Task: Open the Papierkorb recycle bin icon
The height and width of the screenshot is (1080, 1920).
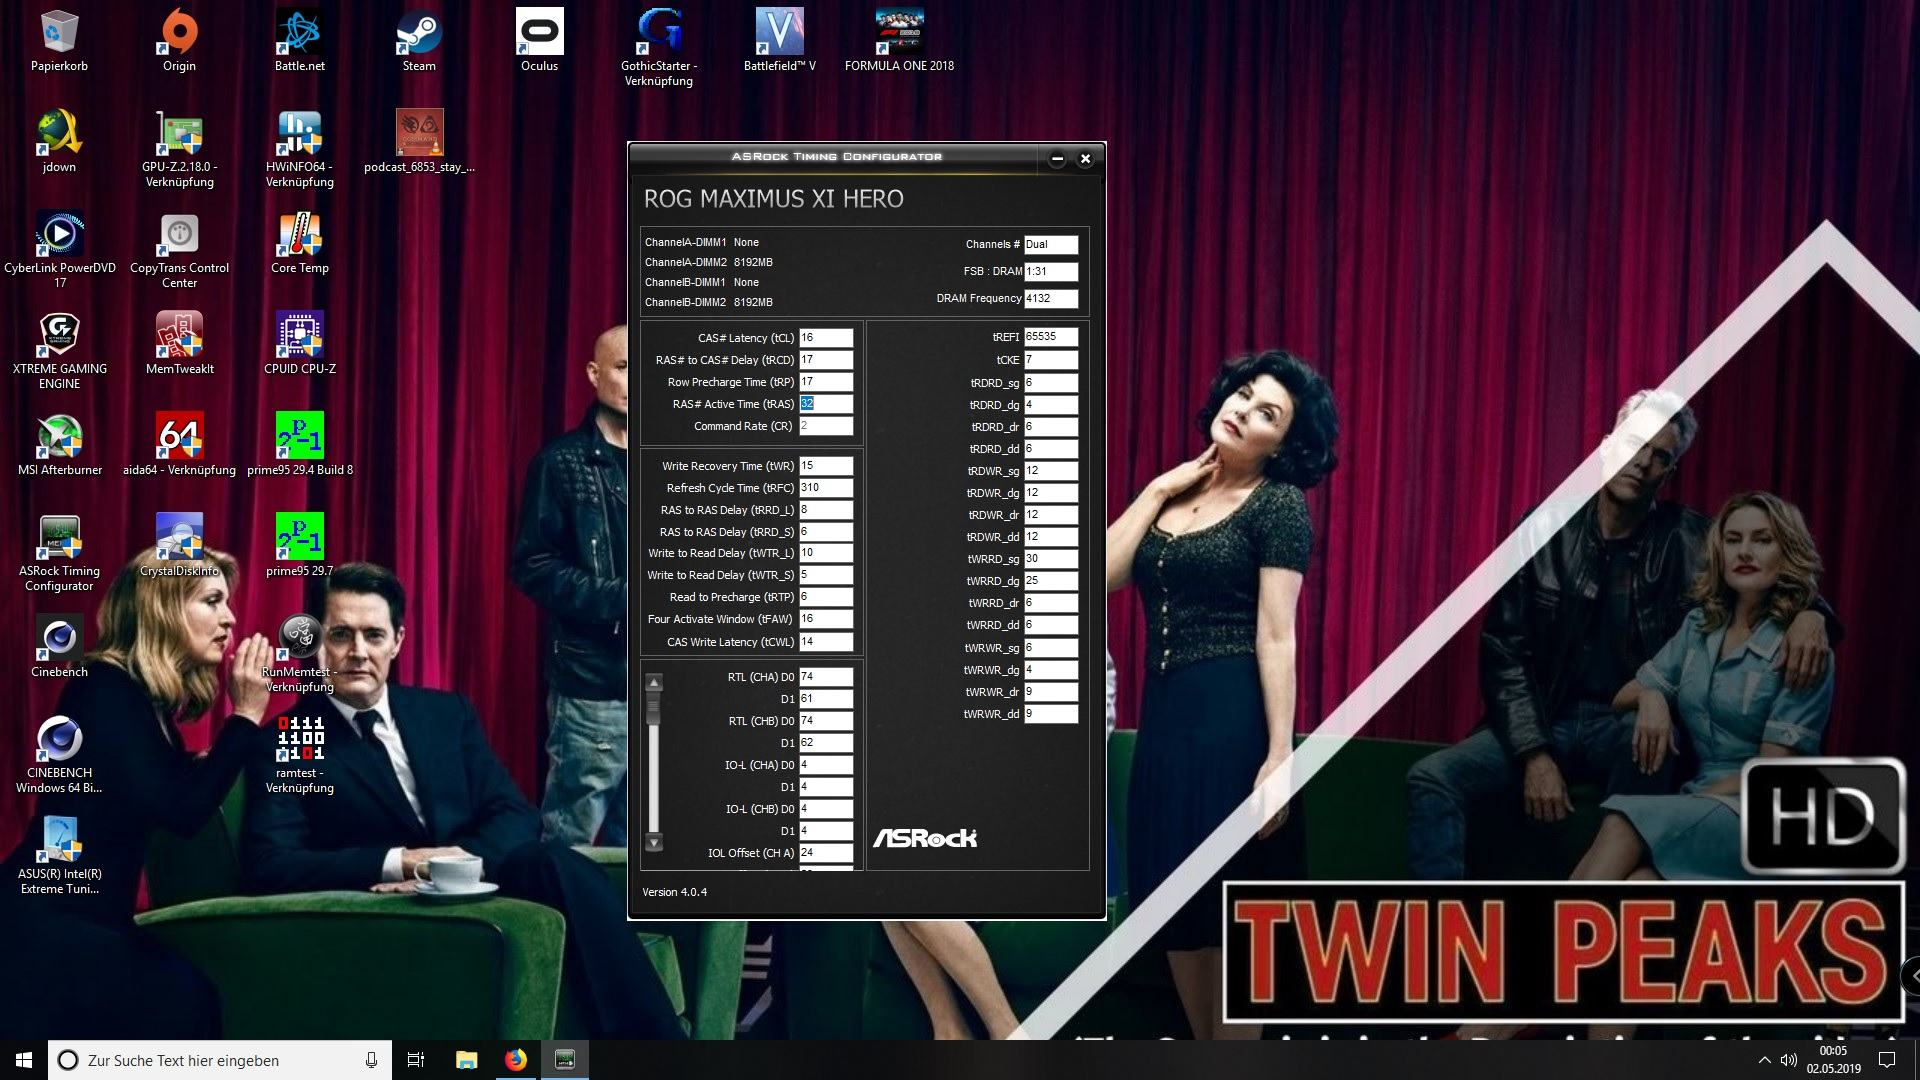Action: [59, 41]
